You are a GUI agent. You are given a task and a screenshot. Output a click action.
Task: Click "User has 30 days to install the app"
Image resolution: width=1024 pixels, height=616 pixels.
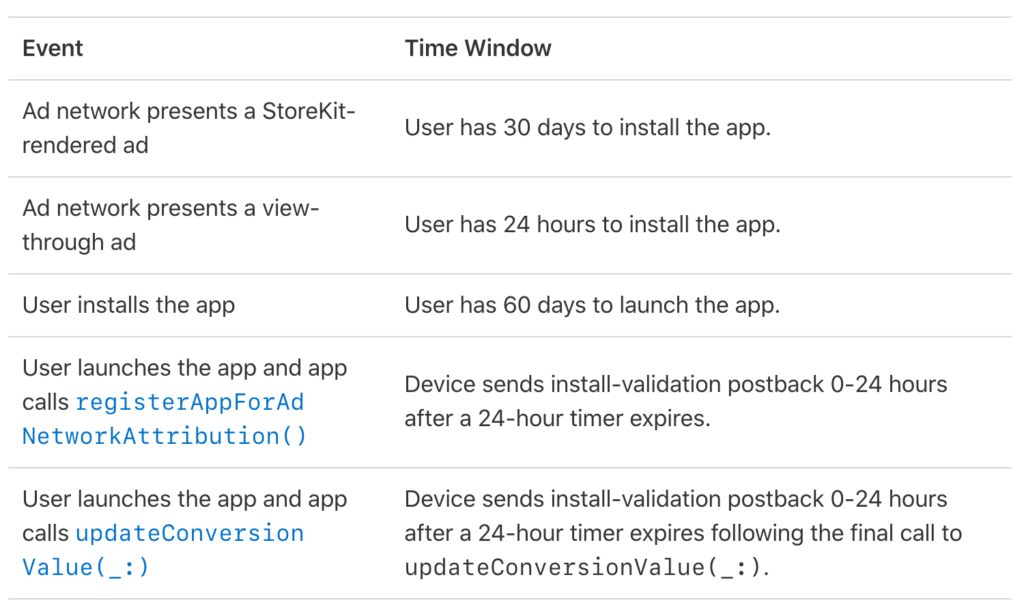pyautogui.click(x=587, y=128)
